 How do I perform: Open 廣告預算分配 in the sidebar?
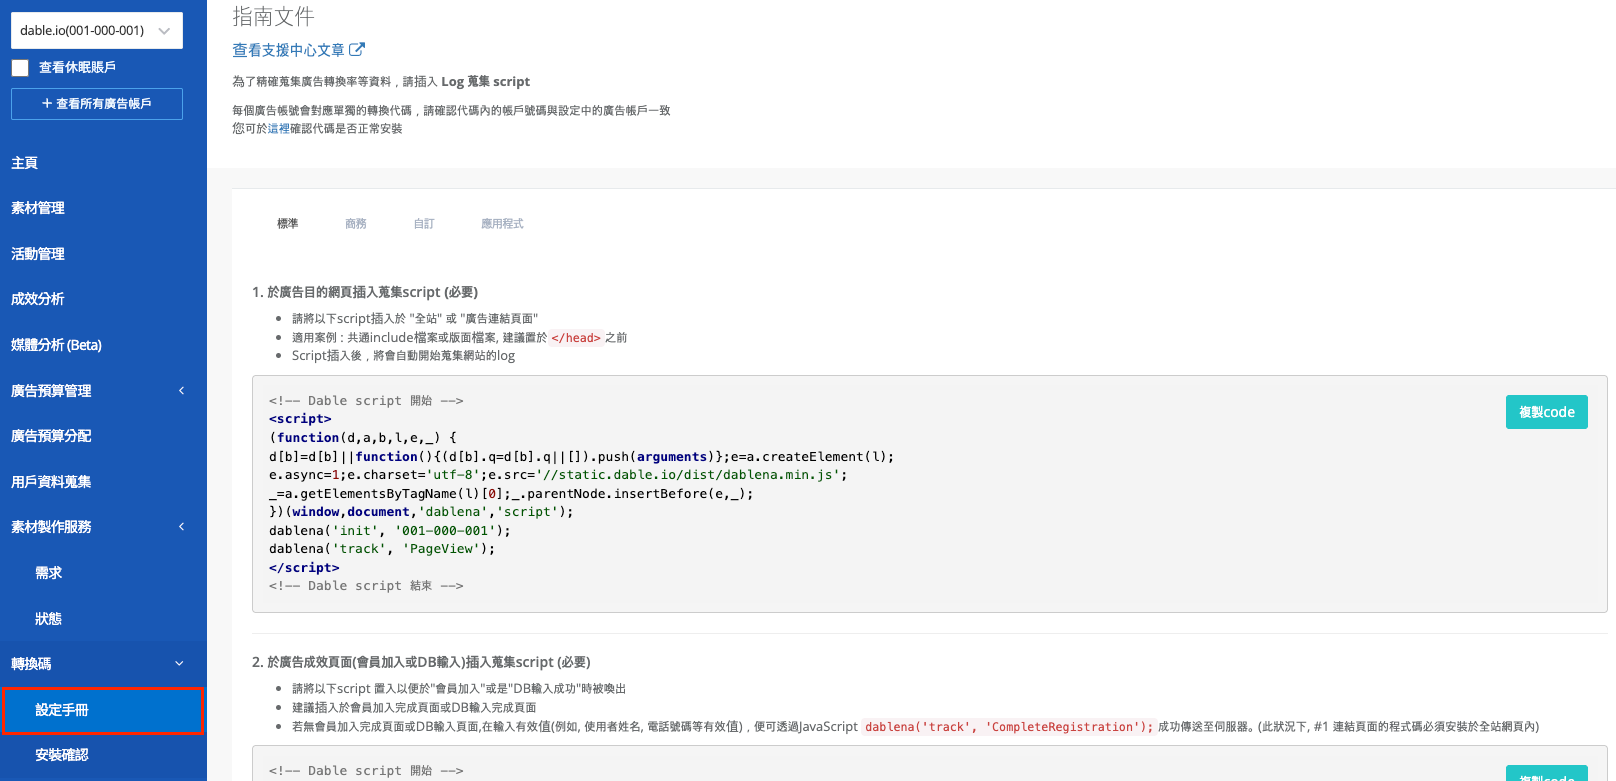point(51,436)
